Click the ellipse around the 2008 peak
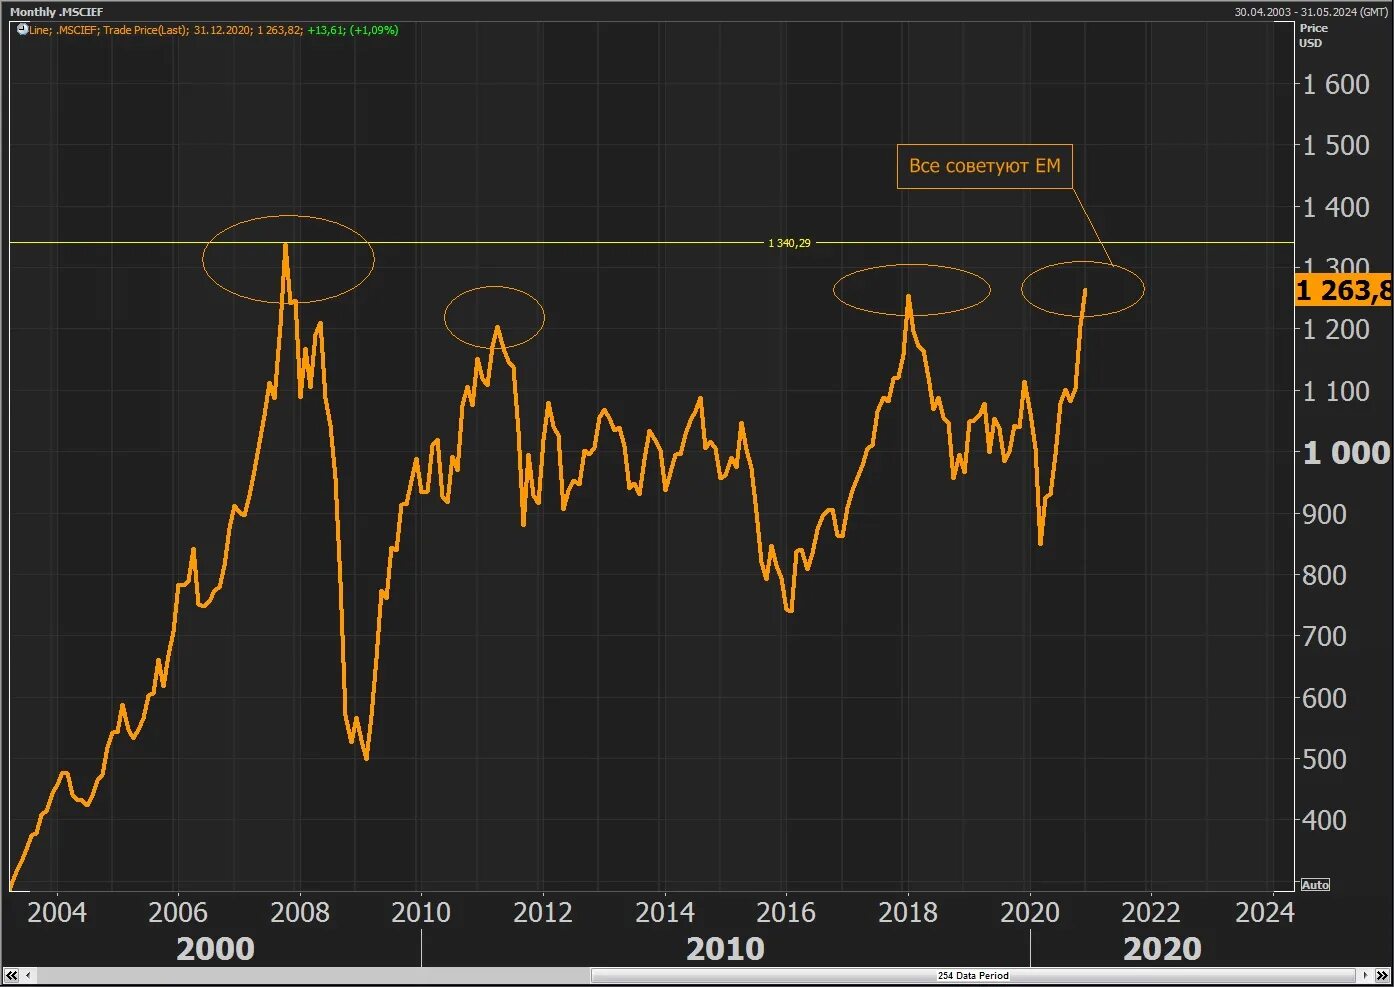The image size is (1394, 987). click(x=288, y=259)
